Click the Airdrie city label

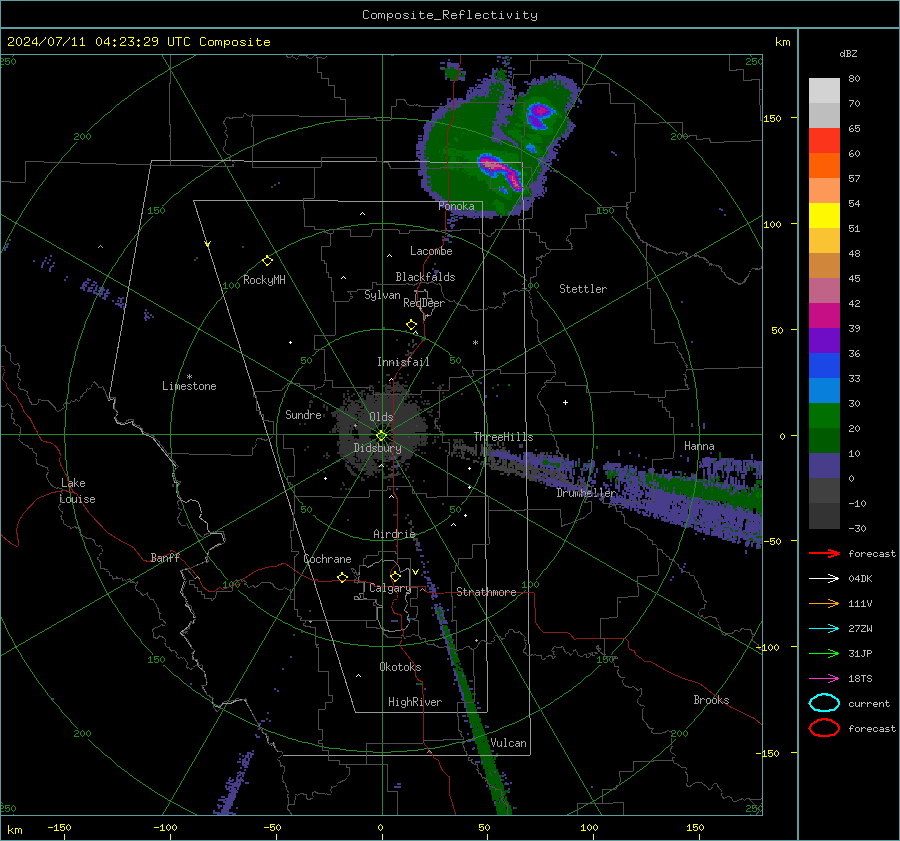(x=394, y=534)
